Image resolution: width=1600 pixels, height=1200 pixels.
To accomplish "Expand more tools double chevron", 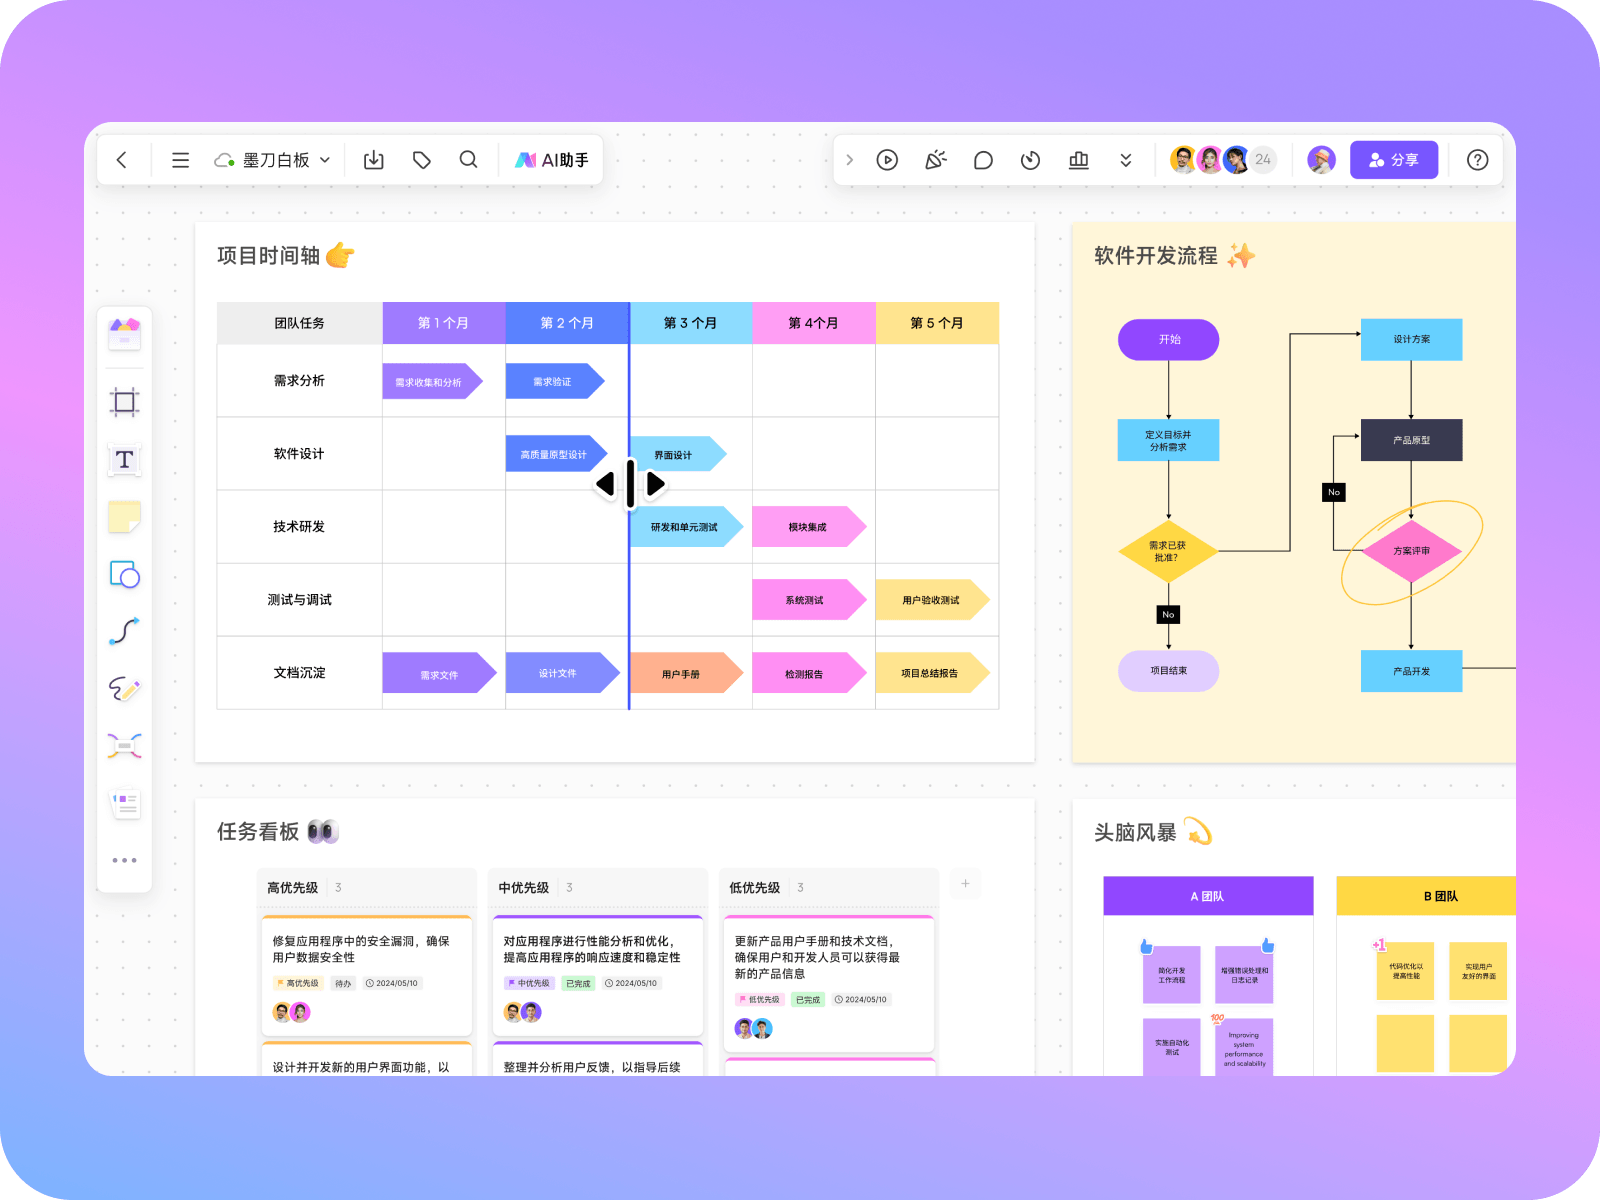I will point(1126,160).
